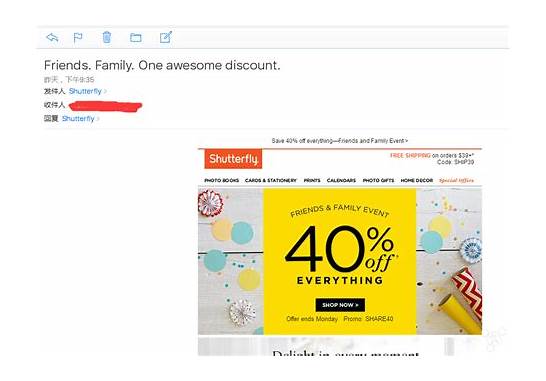Click the Special Offers link

click(x=456, y=180)
